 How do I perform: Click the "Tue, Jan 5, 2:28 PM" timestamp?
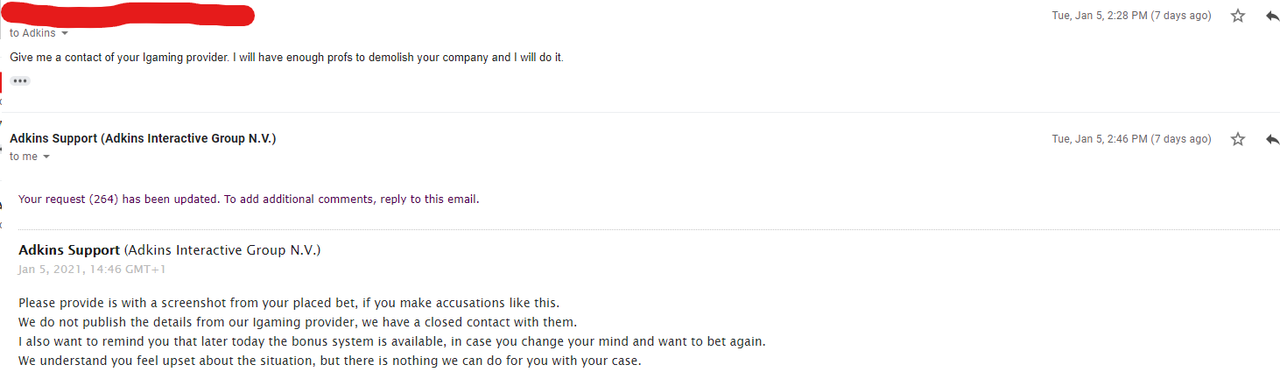coord(1131,16)
